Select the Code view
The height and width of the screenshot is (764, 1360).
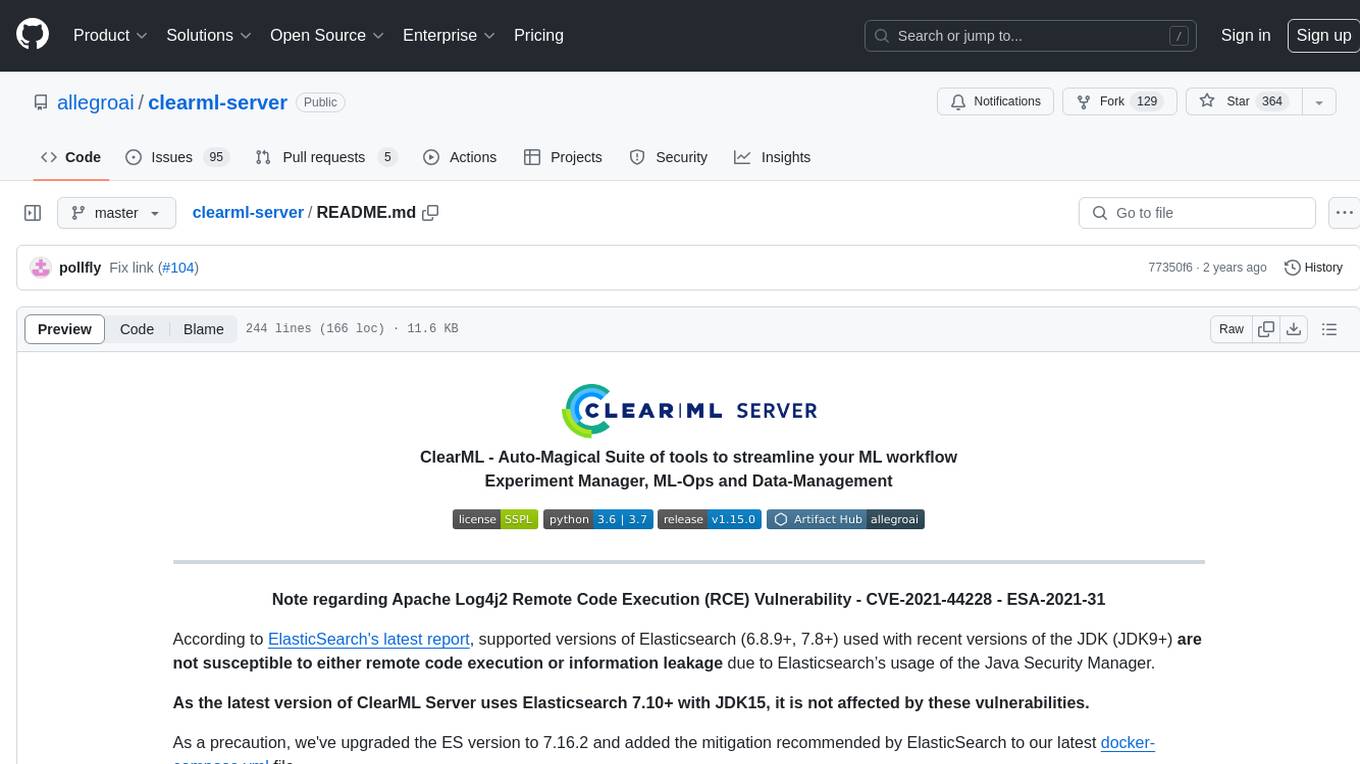click(x=137, y=329)
